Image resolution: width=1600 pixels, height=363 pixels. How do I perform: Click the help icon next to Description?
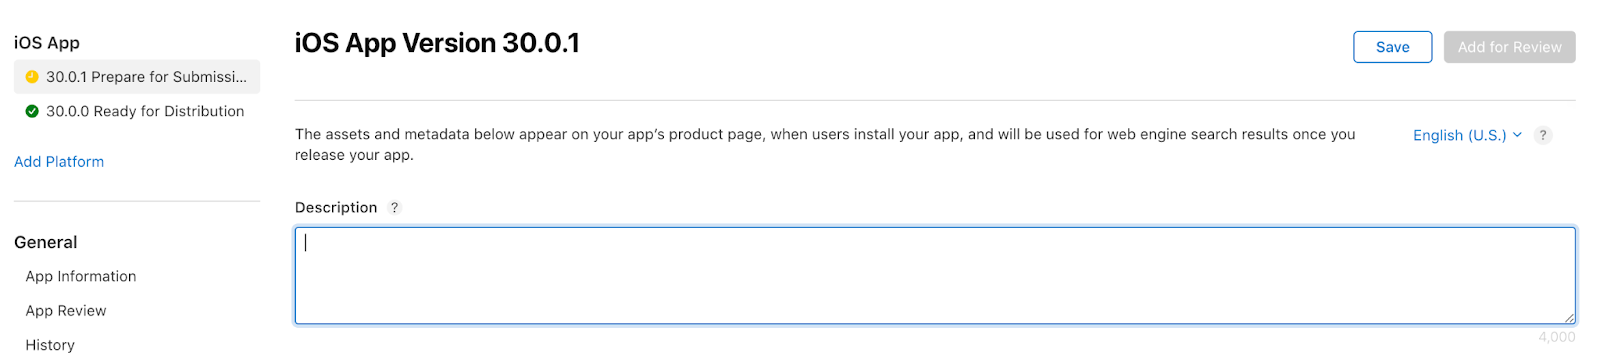[x=395, y=208]
